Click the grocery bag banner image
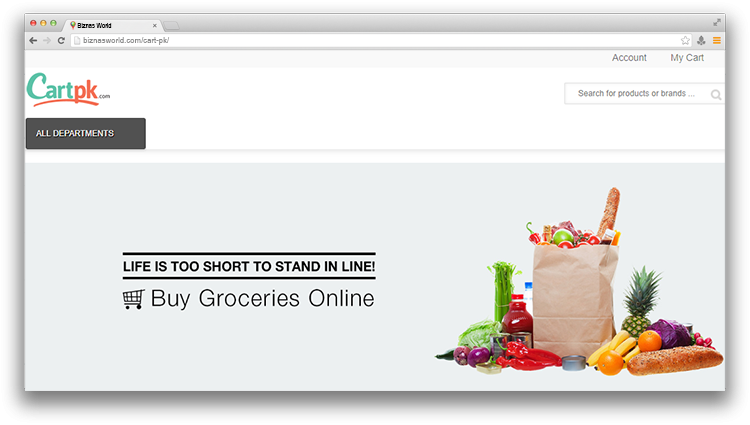 click(579, 282)
